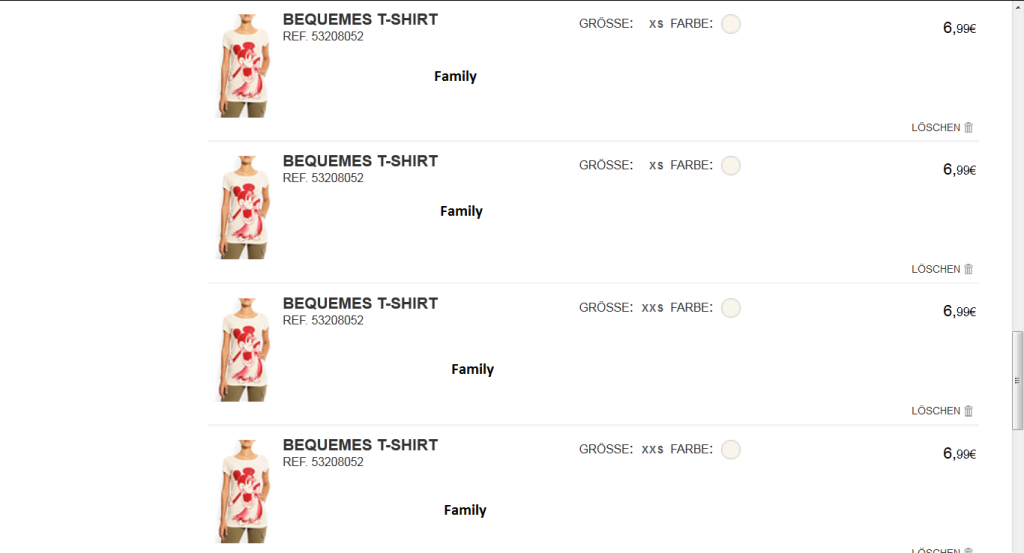Open the third T-shirt product thumbnail
Image resolution: width=1024 pixels, height=553 pixels.
coord(241,350)
